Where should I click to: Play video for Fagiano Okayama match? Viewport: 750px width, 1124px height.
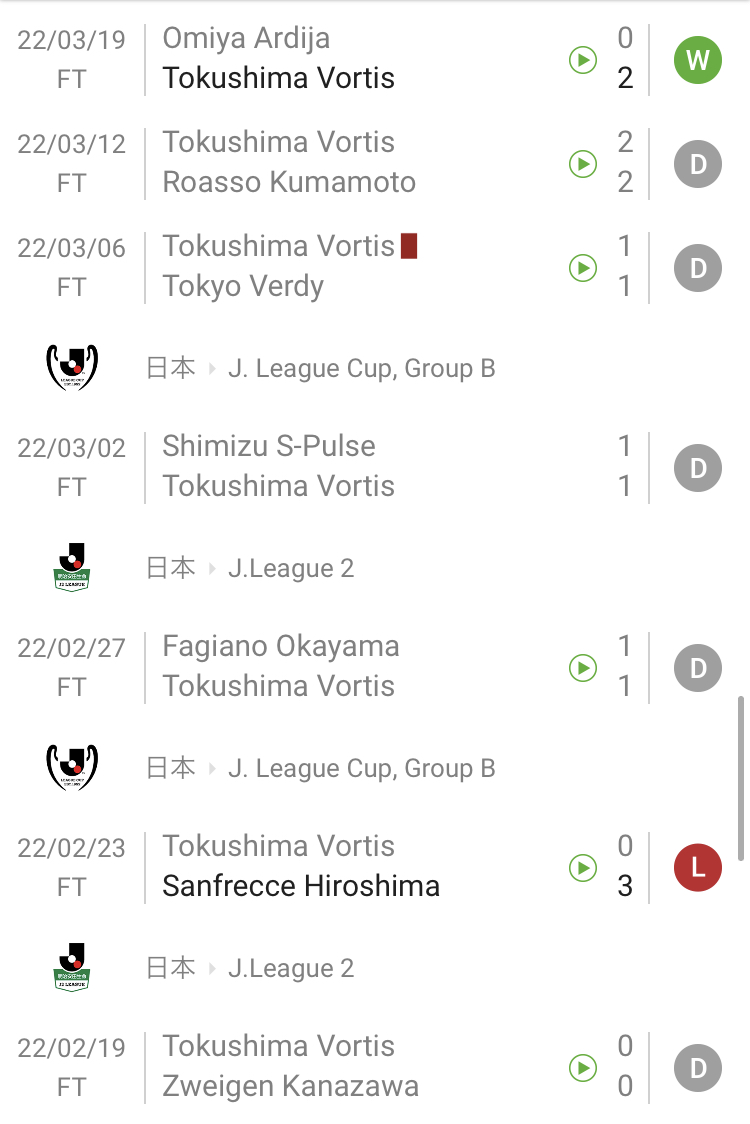tap(583, 668)
